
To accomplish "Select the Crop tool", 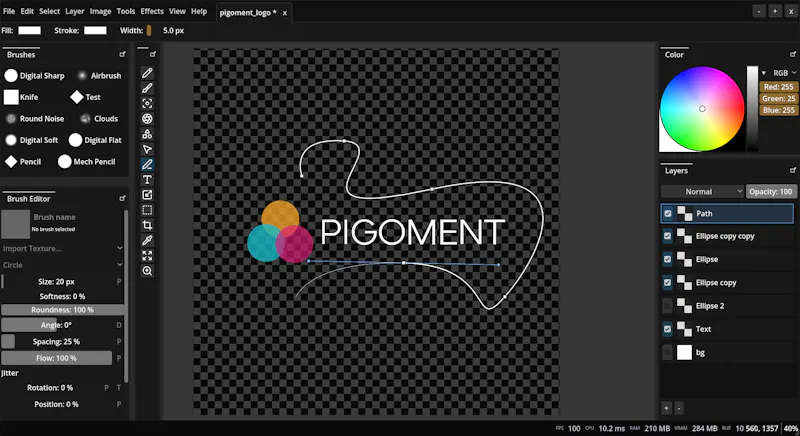I will point(147,225).
